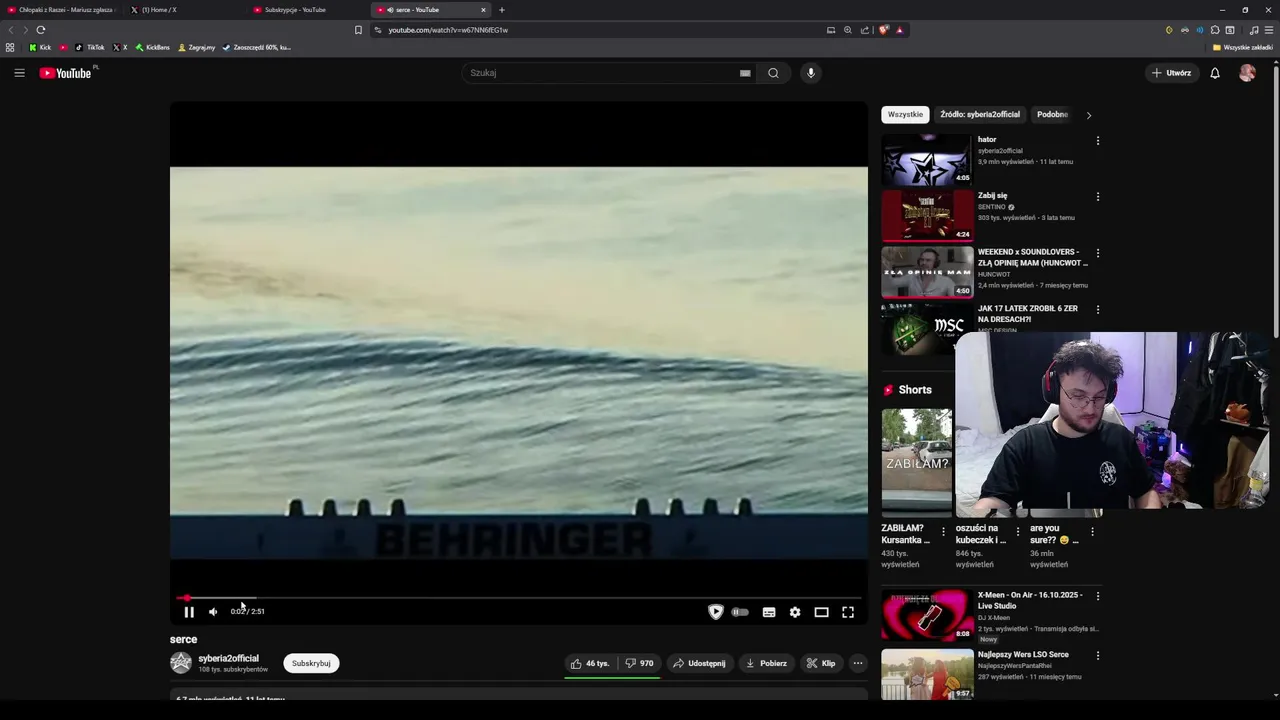Show more filter chips with the arrow
This screenshot has width=1280, height=720.
1088,115
